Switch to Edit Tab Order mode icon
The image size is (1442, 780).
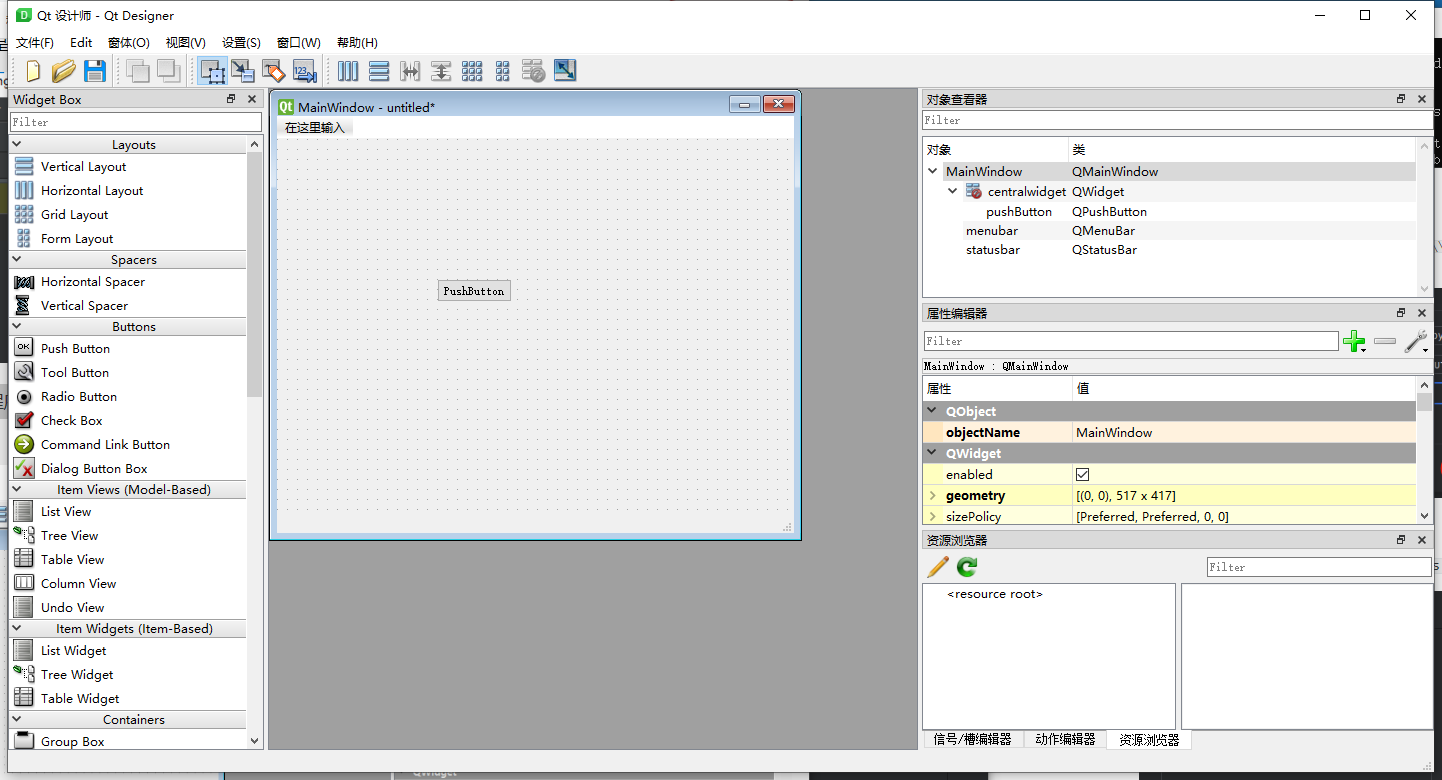click(x=305, y=71)
